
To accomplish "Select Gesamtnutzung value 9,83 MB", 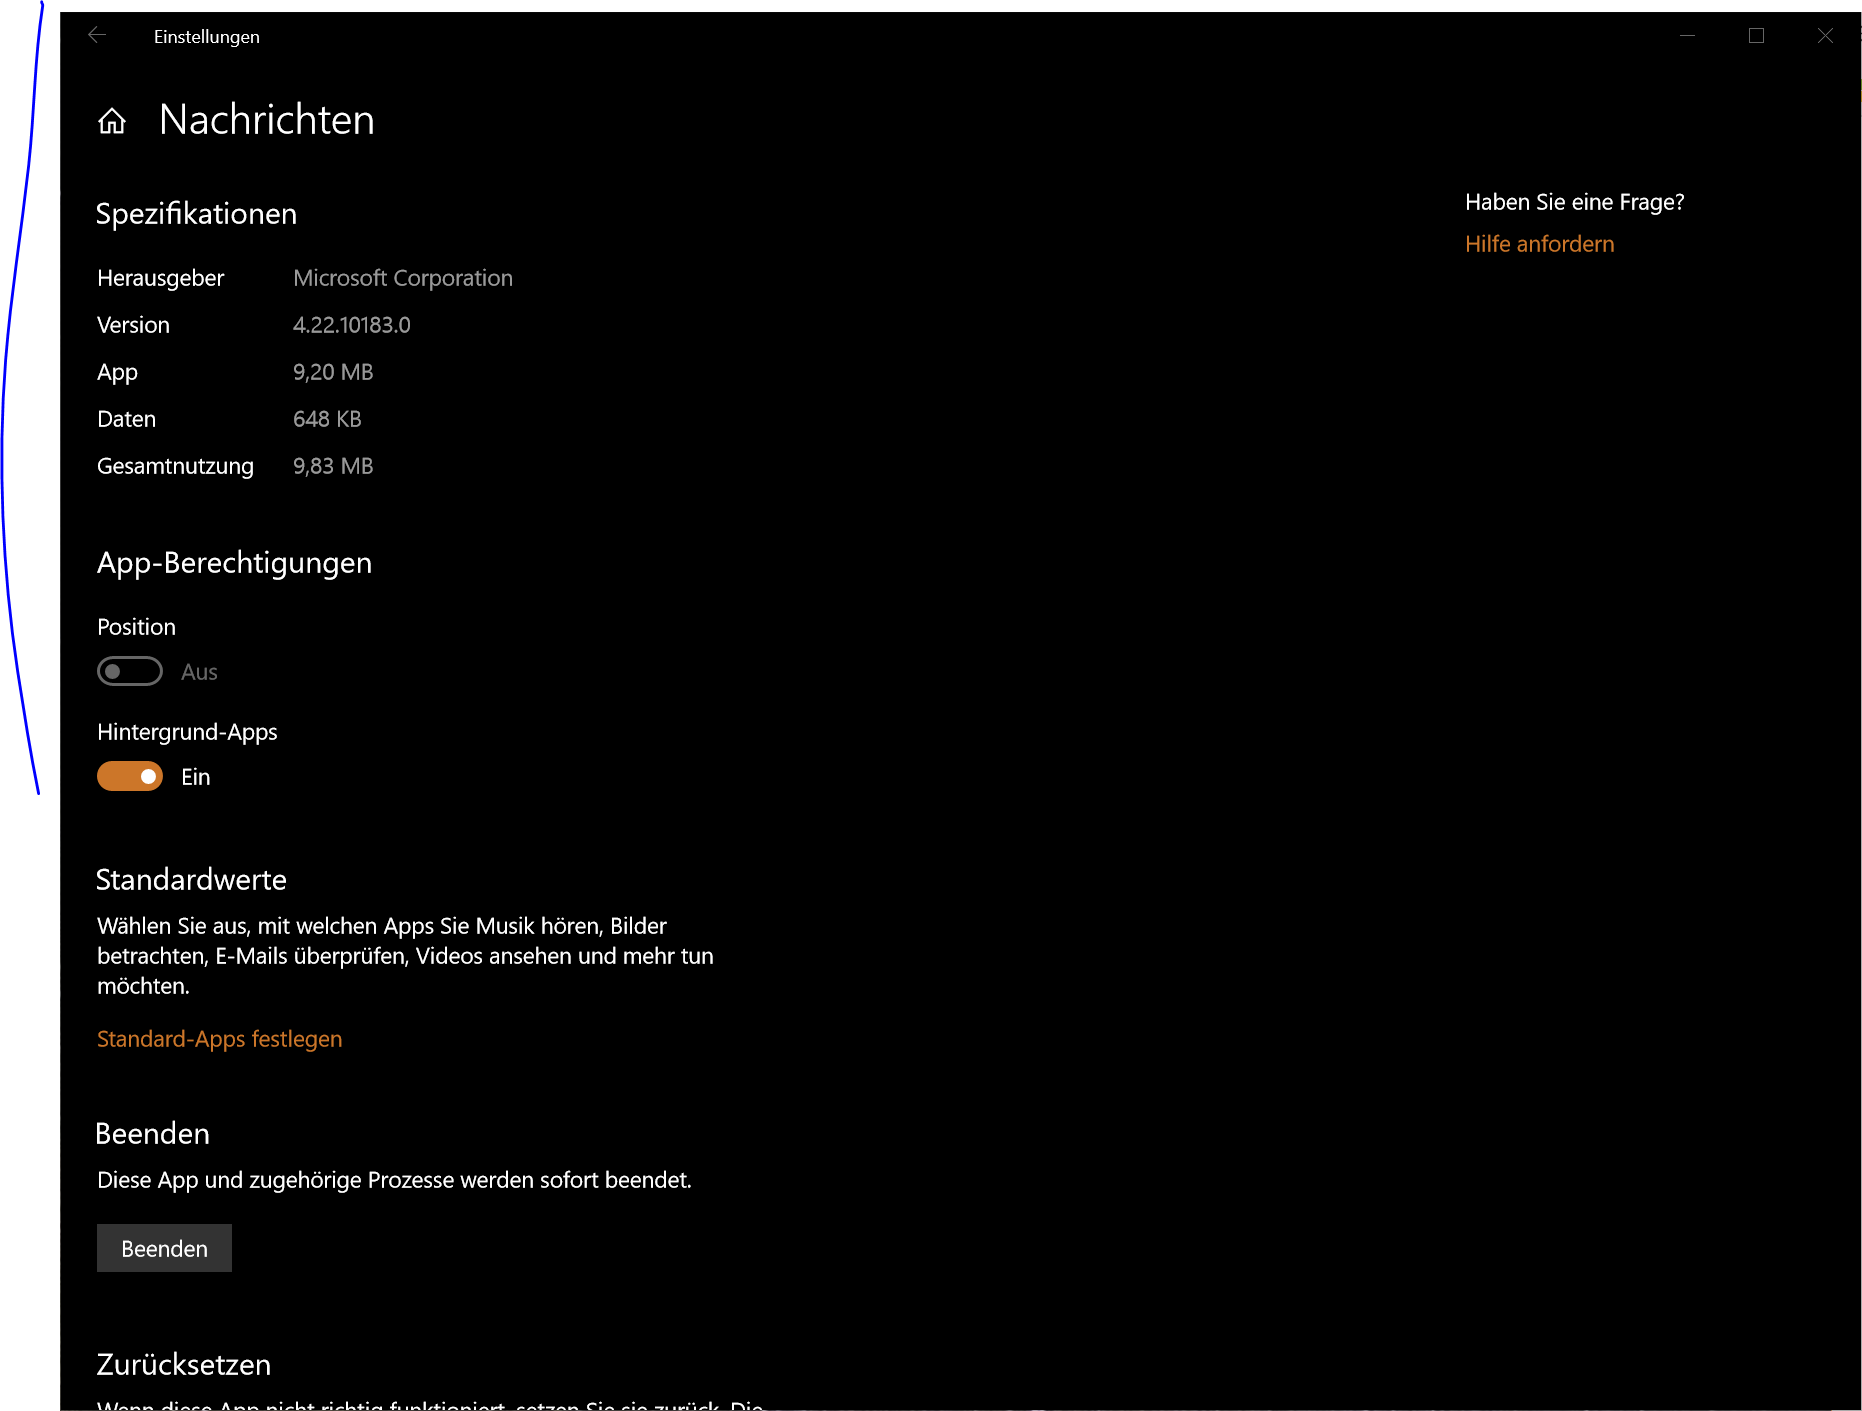I will [x=333, y=466].
